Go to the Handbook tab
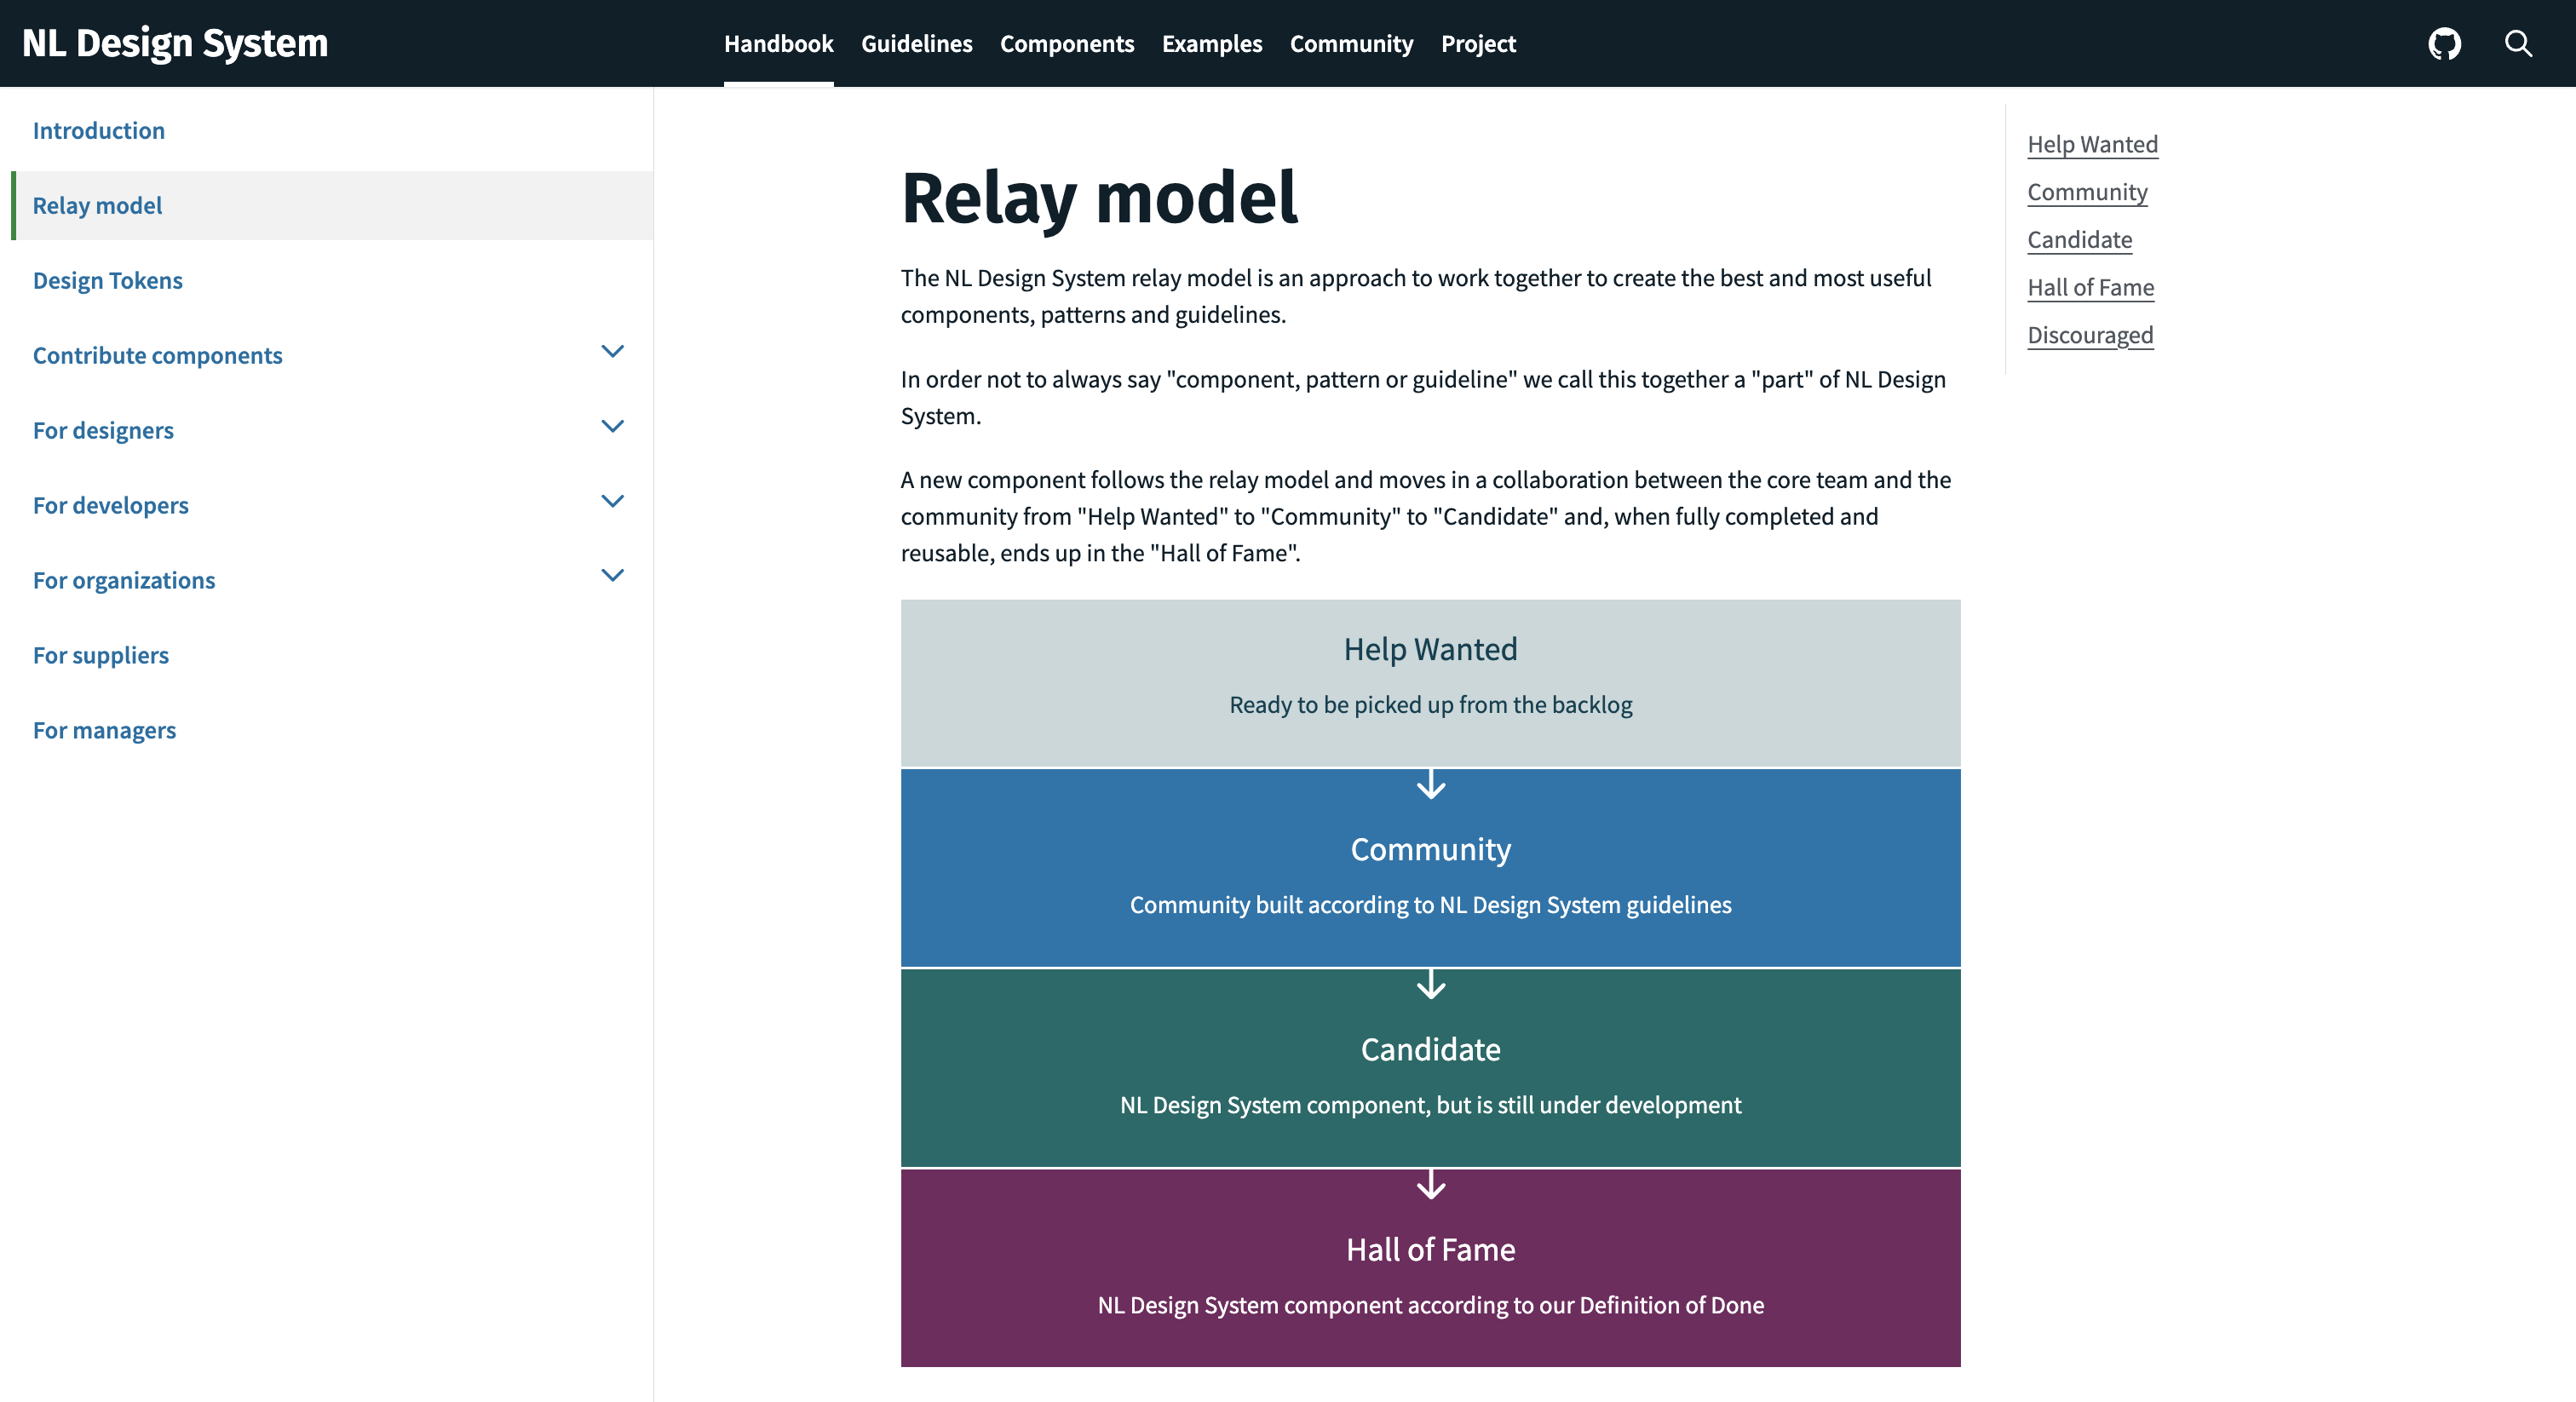 point(778,44)
